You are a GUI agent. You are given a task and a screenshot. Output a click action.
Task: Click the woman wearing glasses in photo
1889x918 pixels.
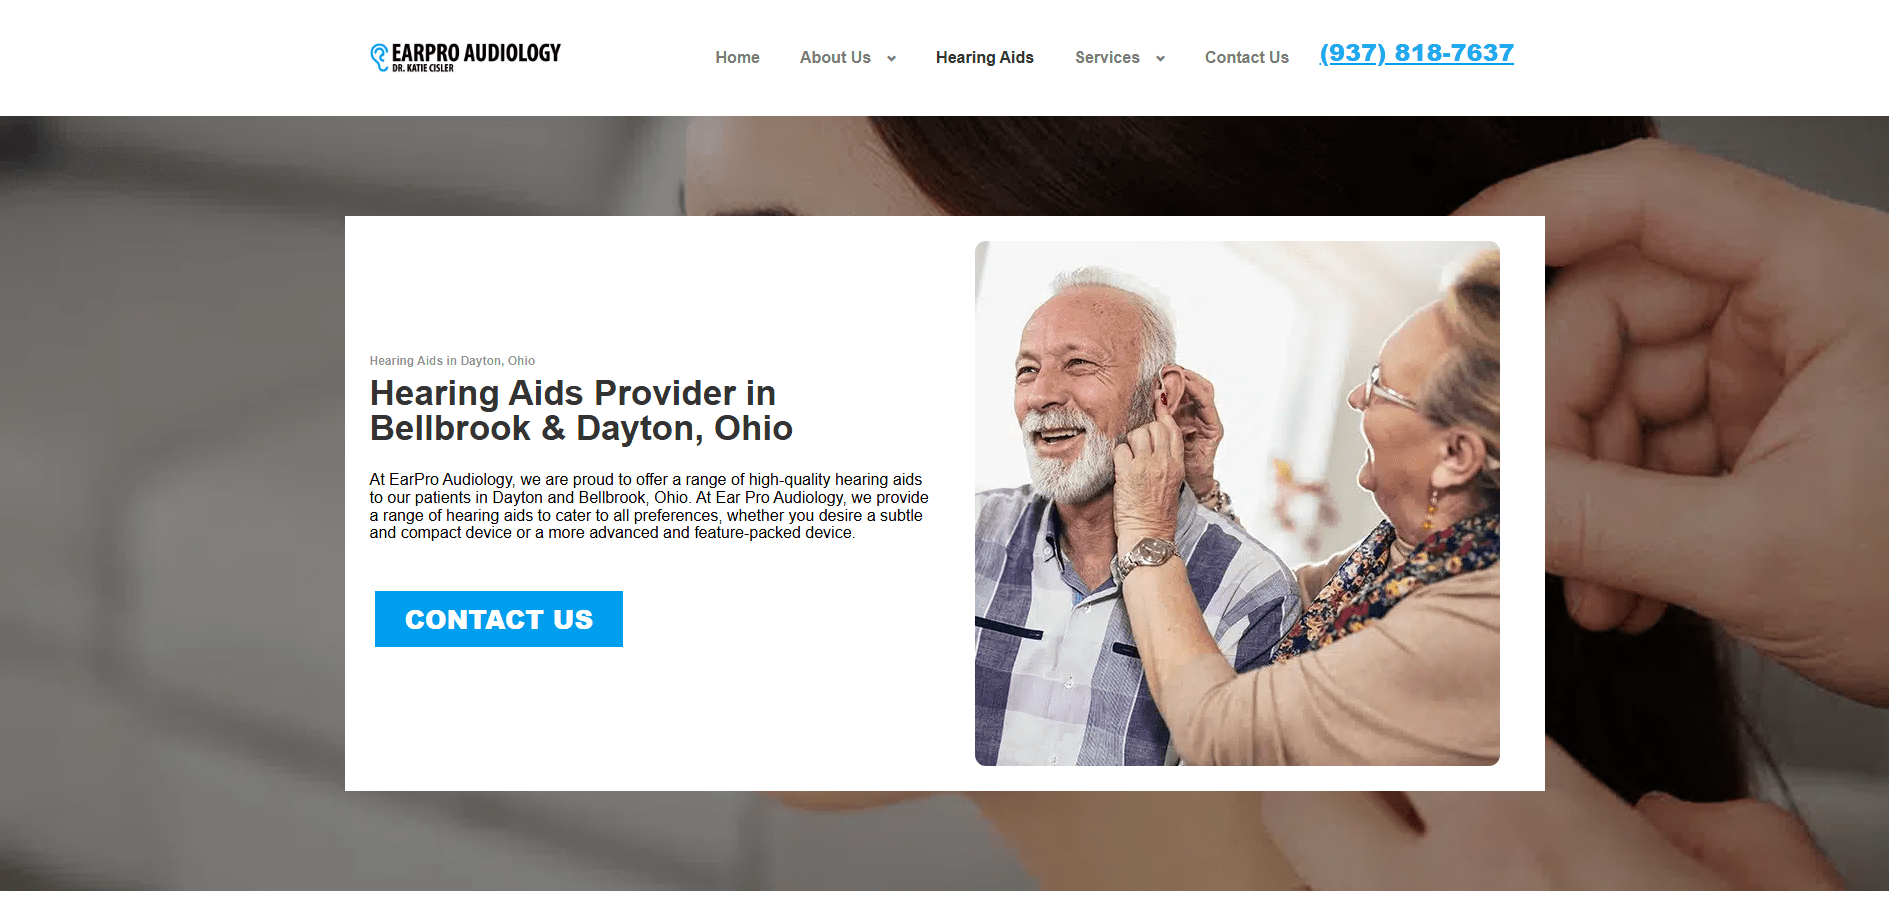[x=1420, y=400]
